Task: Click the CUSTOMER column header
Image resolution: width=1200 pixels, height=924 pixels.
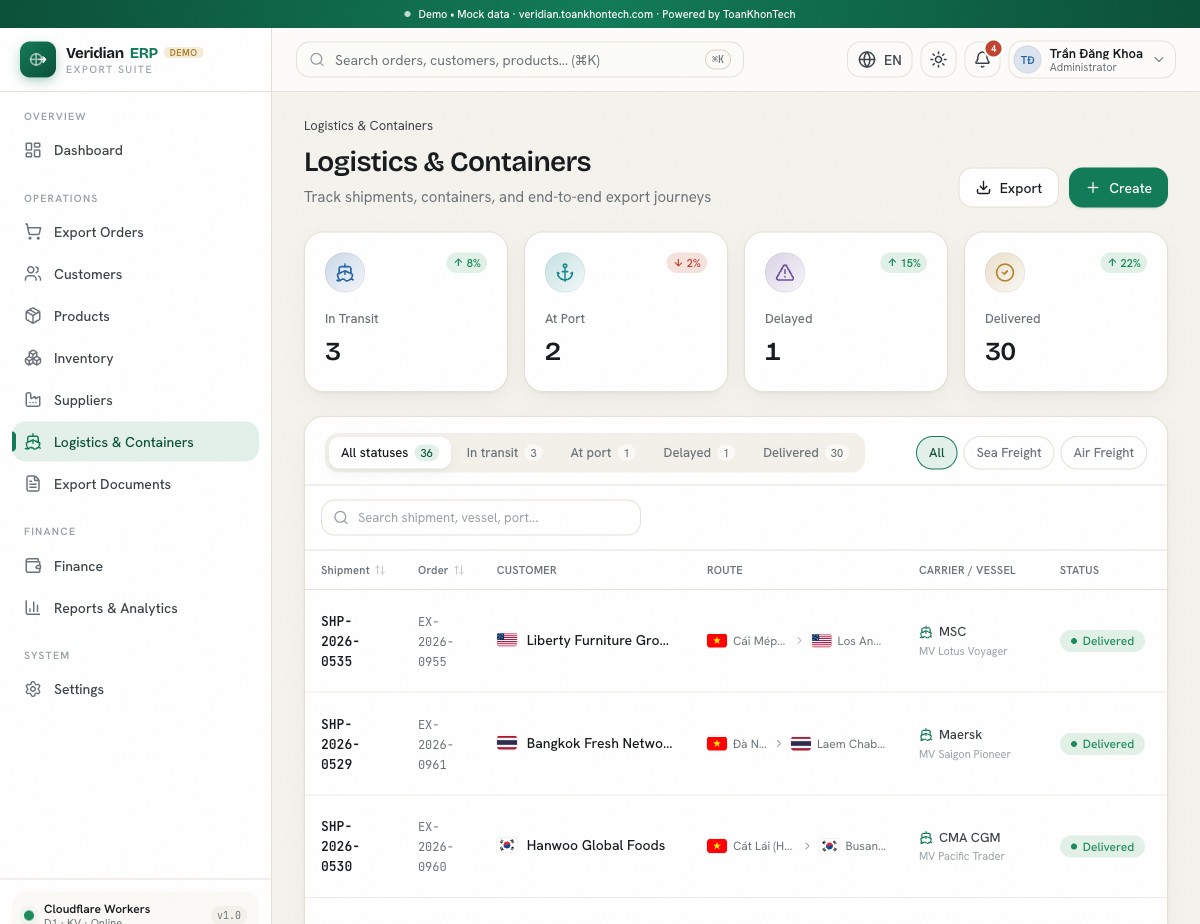Action: coord(527,570)
